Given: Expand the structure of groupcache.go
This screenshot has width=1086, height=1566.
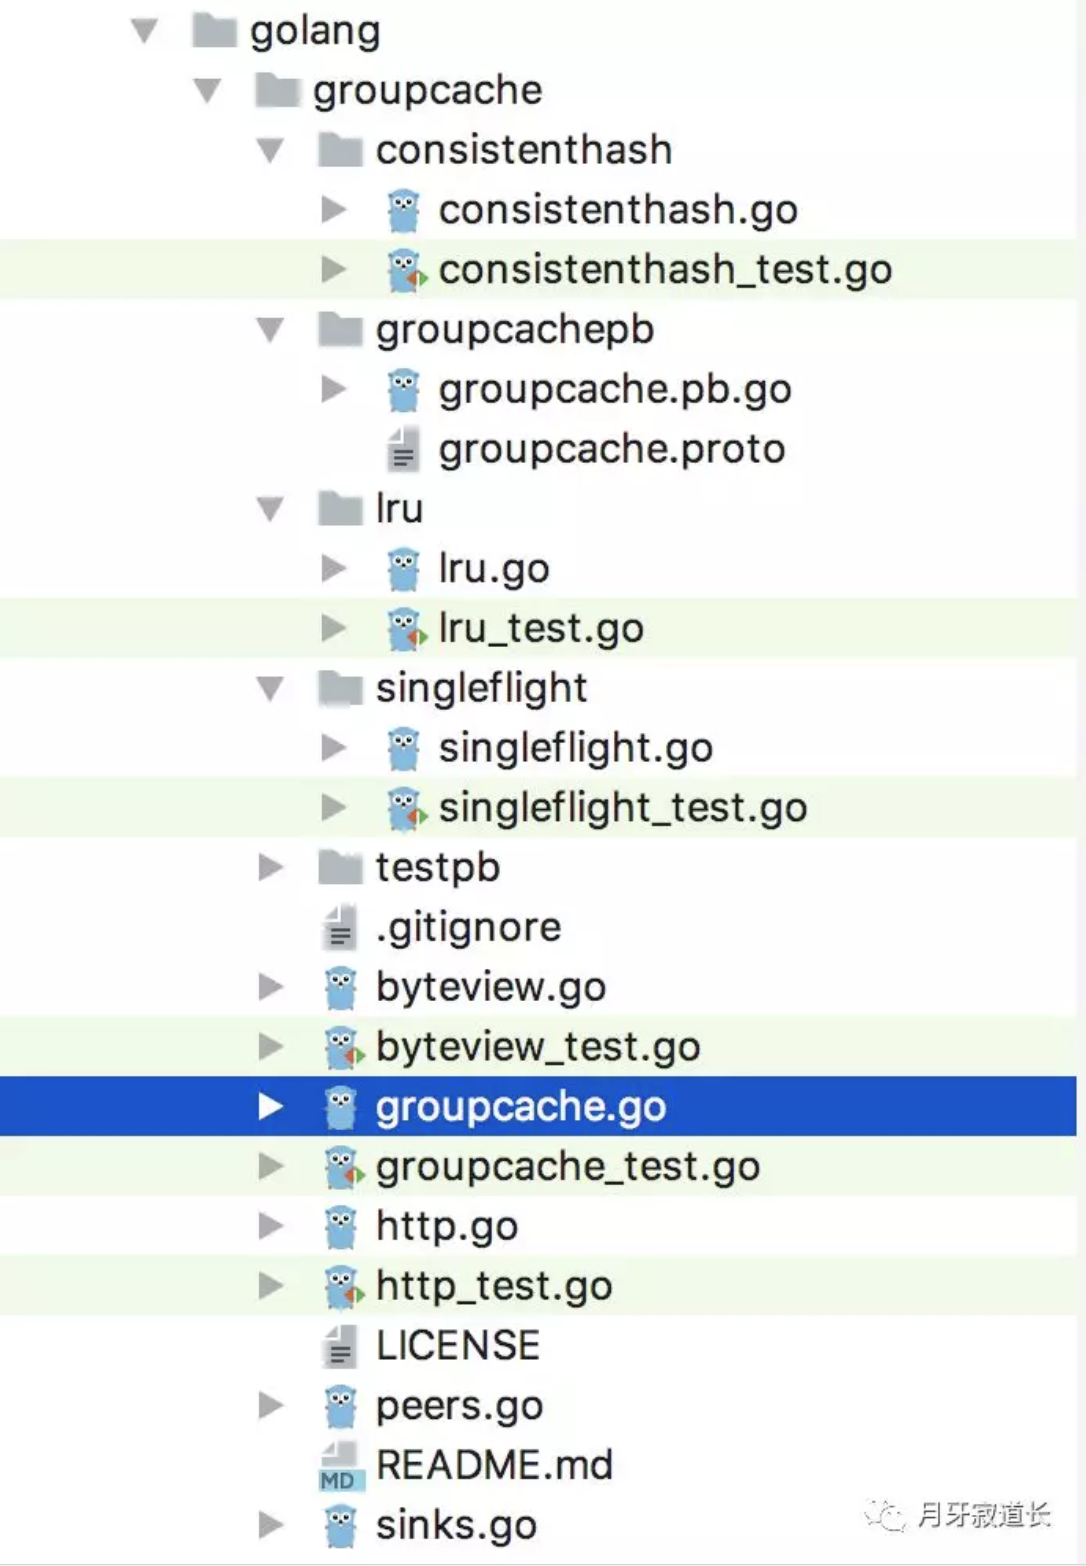Looking at the screenshot, I should tap(270, 1107).
